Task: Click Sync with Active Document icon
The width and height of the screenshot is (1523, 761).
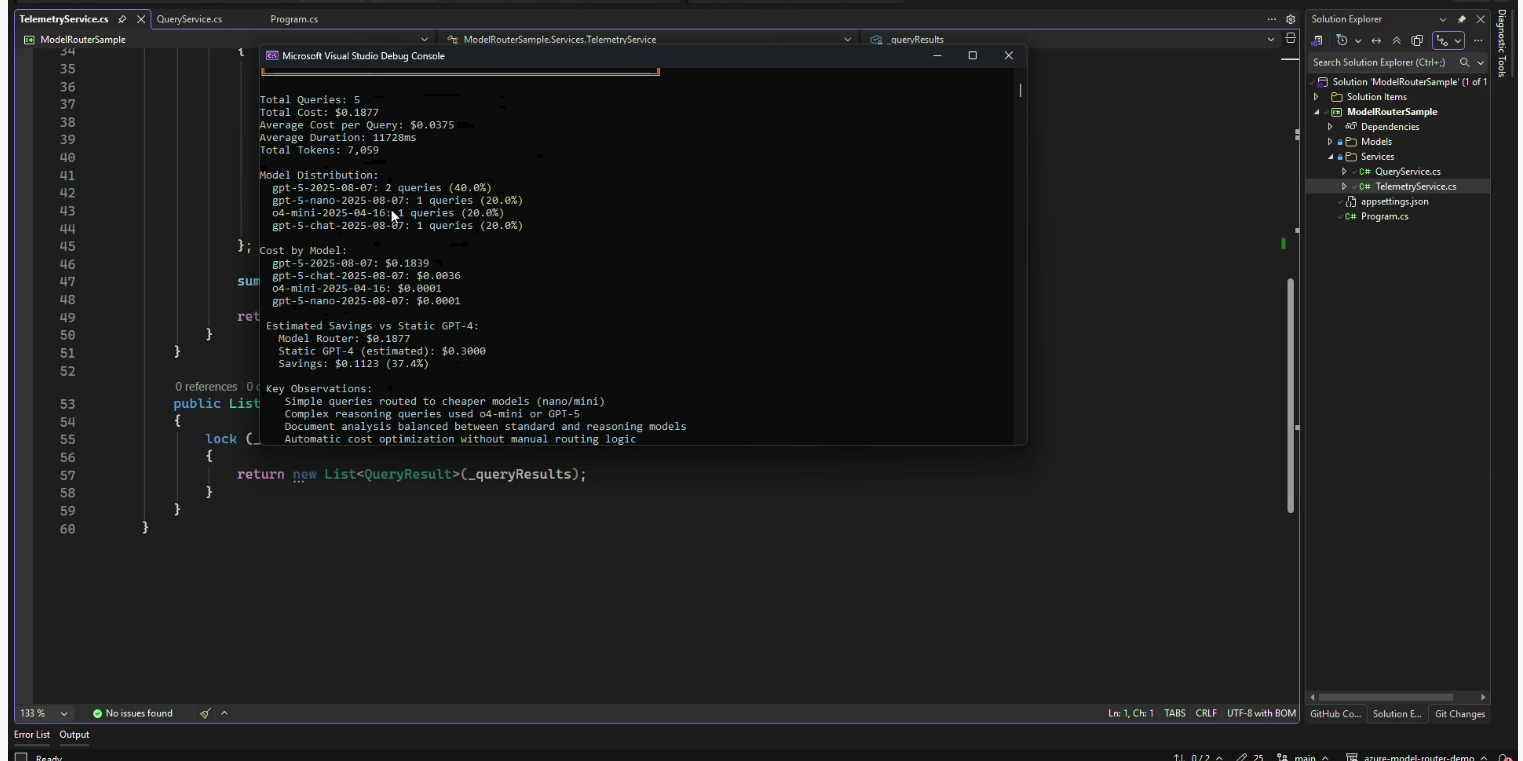Action: [1376, 41]
